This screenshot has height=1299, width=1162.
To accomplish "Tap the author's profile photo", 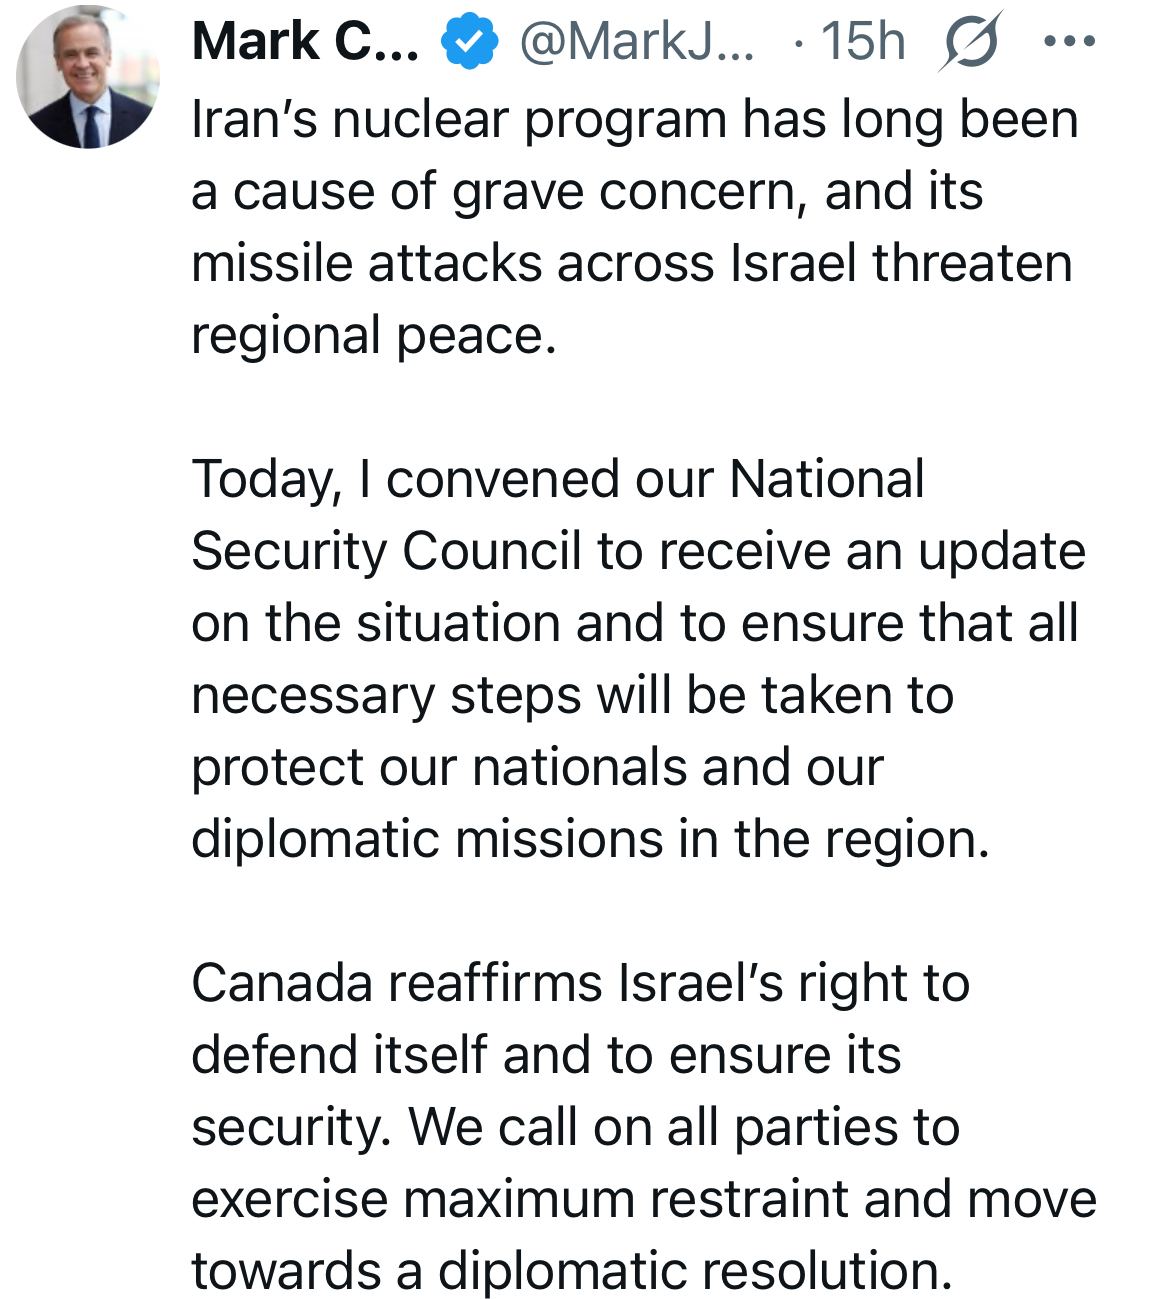I will click(x=88, y=77).
